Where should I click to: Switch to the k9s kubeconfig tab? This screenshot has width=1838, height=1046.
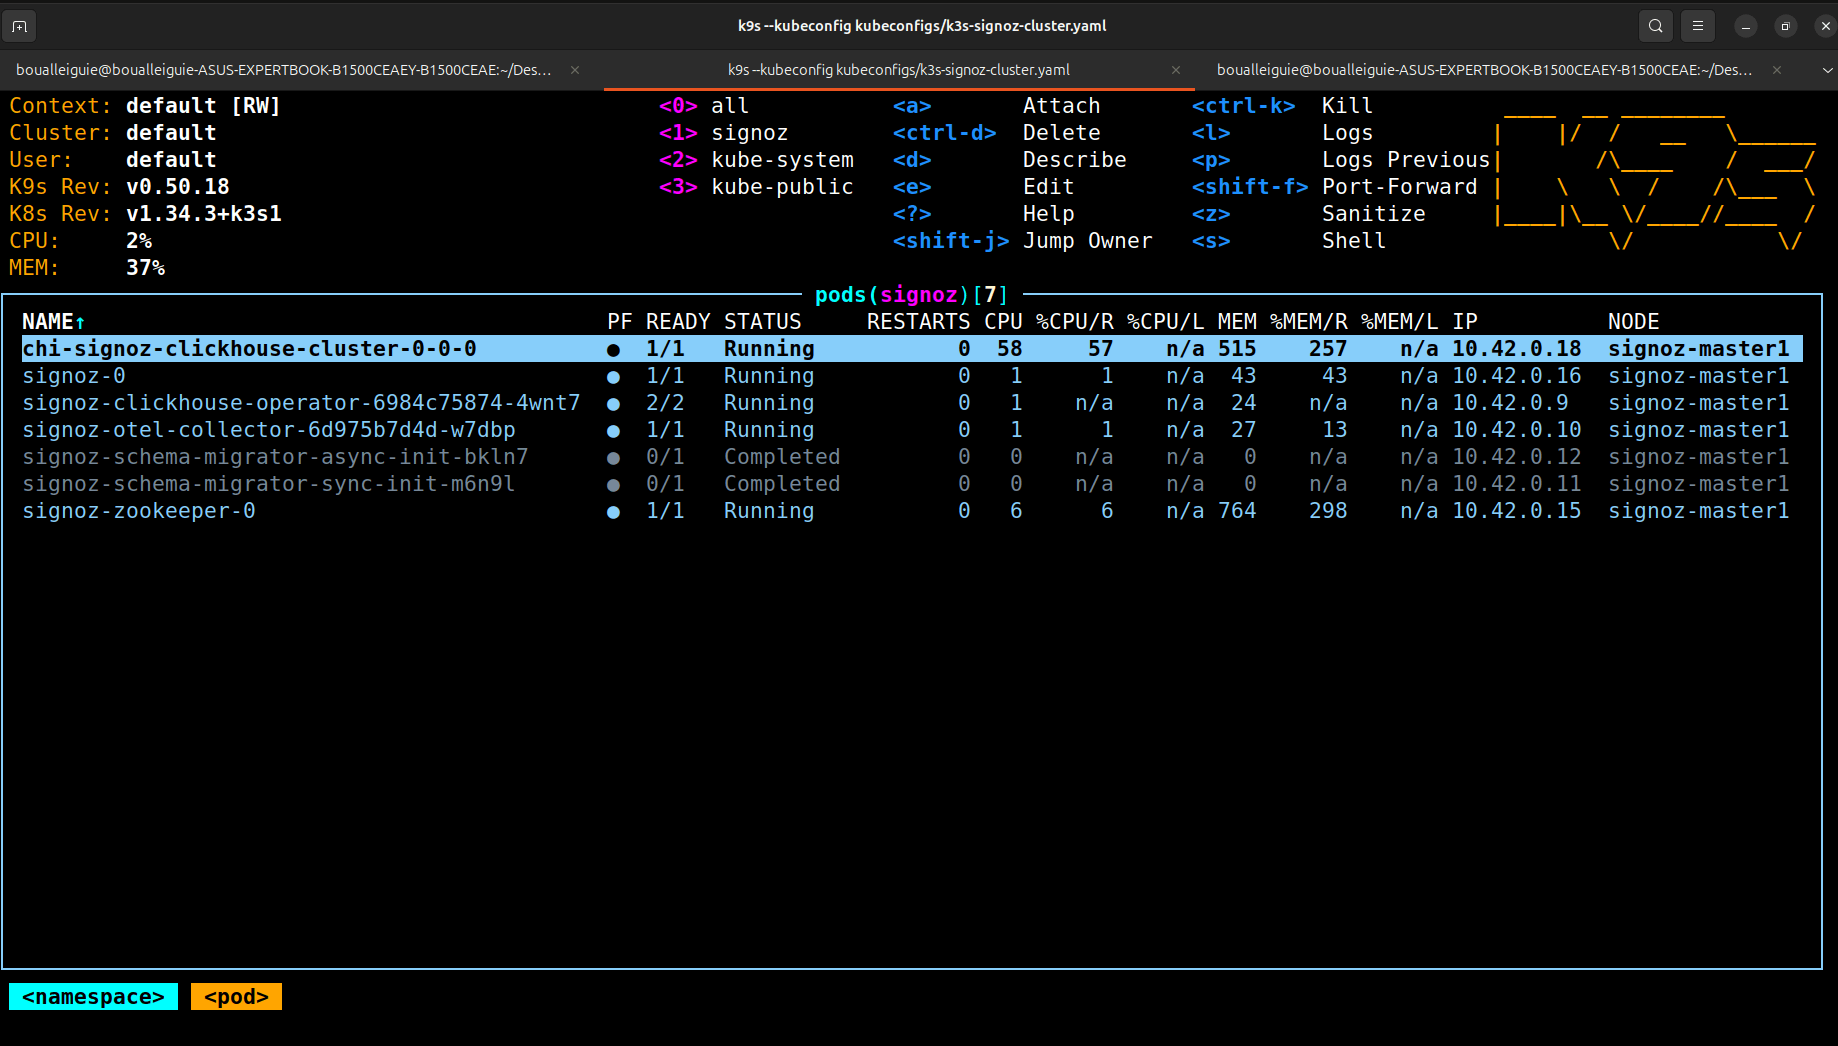pyautogui.click(x=898, y=70)
